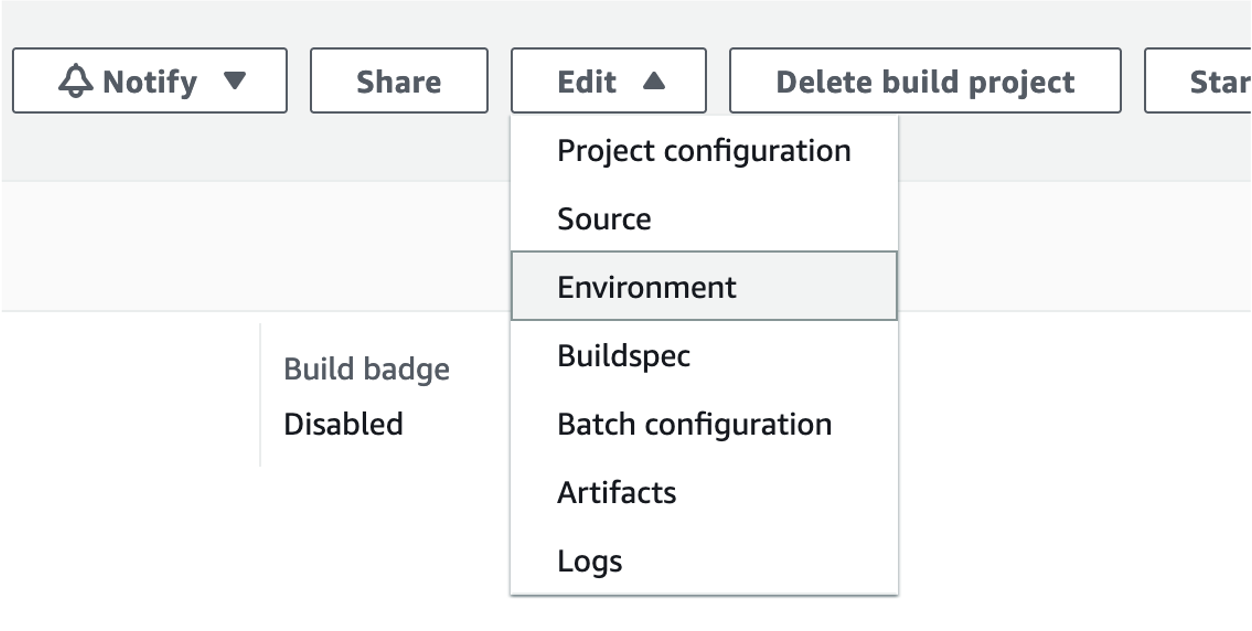Click the vertical divider beside Build badge
The image size is (1252, 631).
[260, 395]
